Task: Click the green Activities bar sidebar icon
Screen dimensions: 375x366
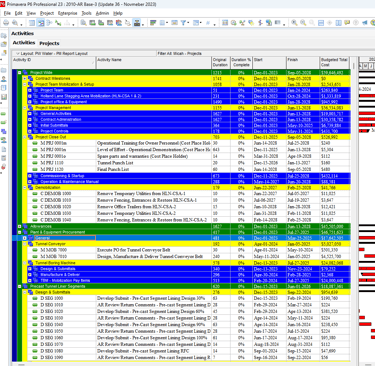Action: [x=4, y=114]
